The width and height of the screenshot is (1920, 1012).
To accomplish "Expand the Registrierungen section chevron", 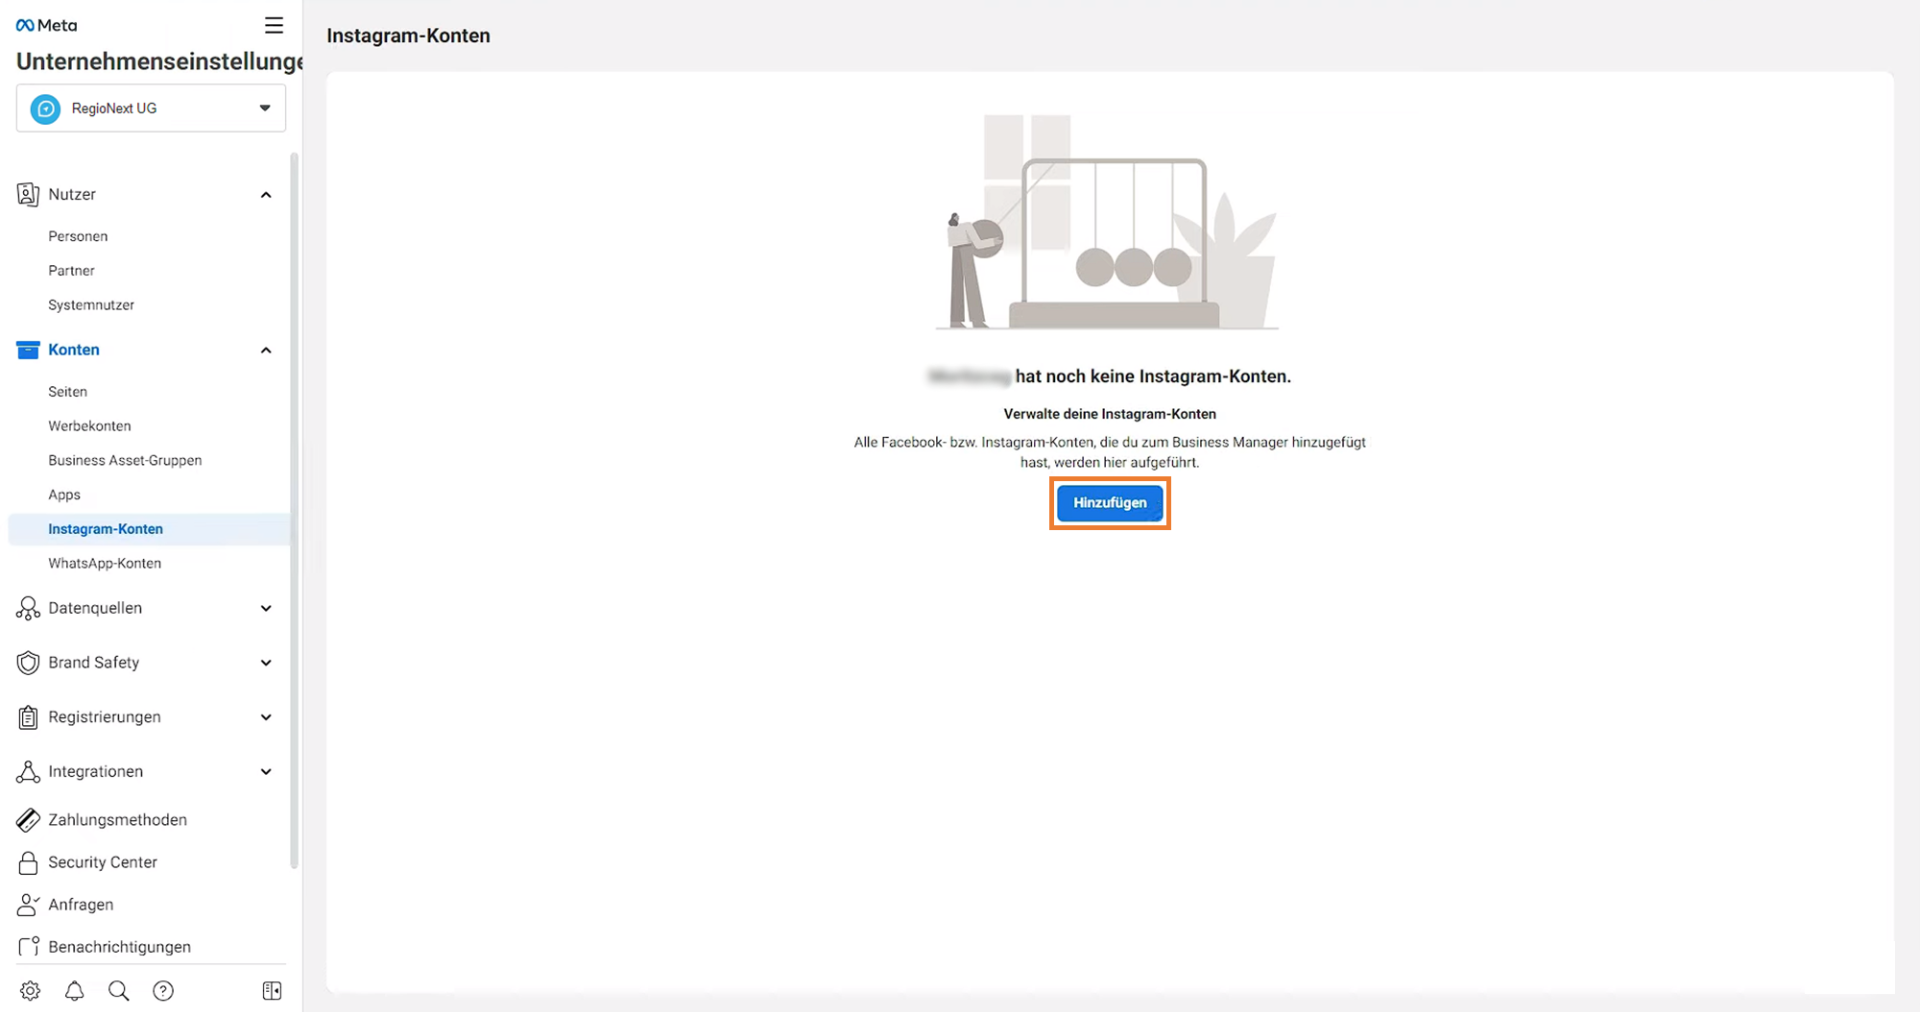I will point(266,717).
